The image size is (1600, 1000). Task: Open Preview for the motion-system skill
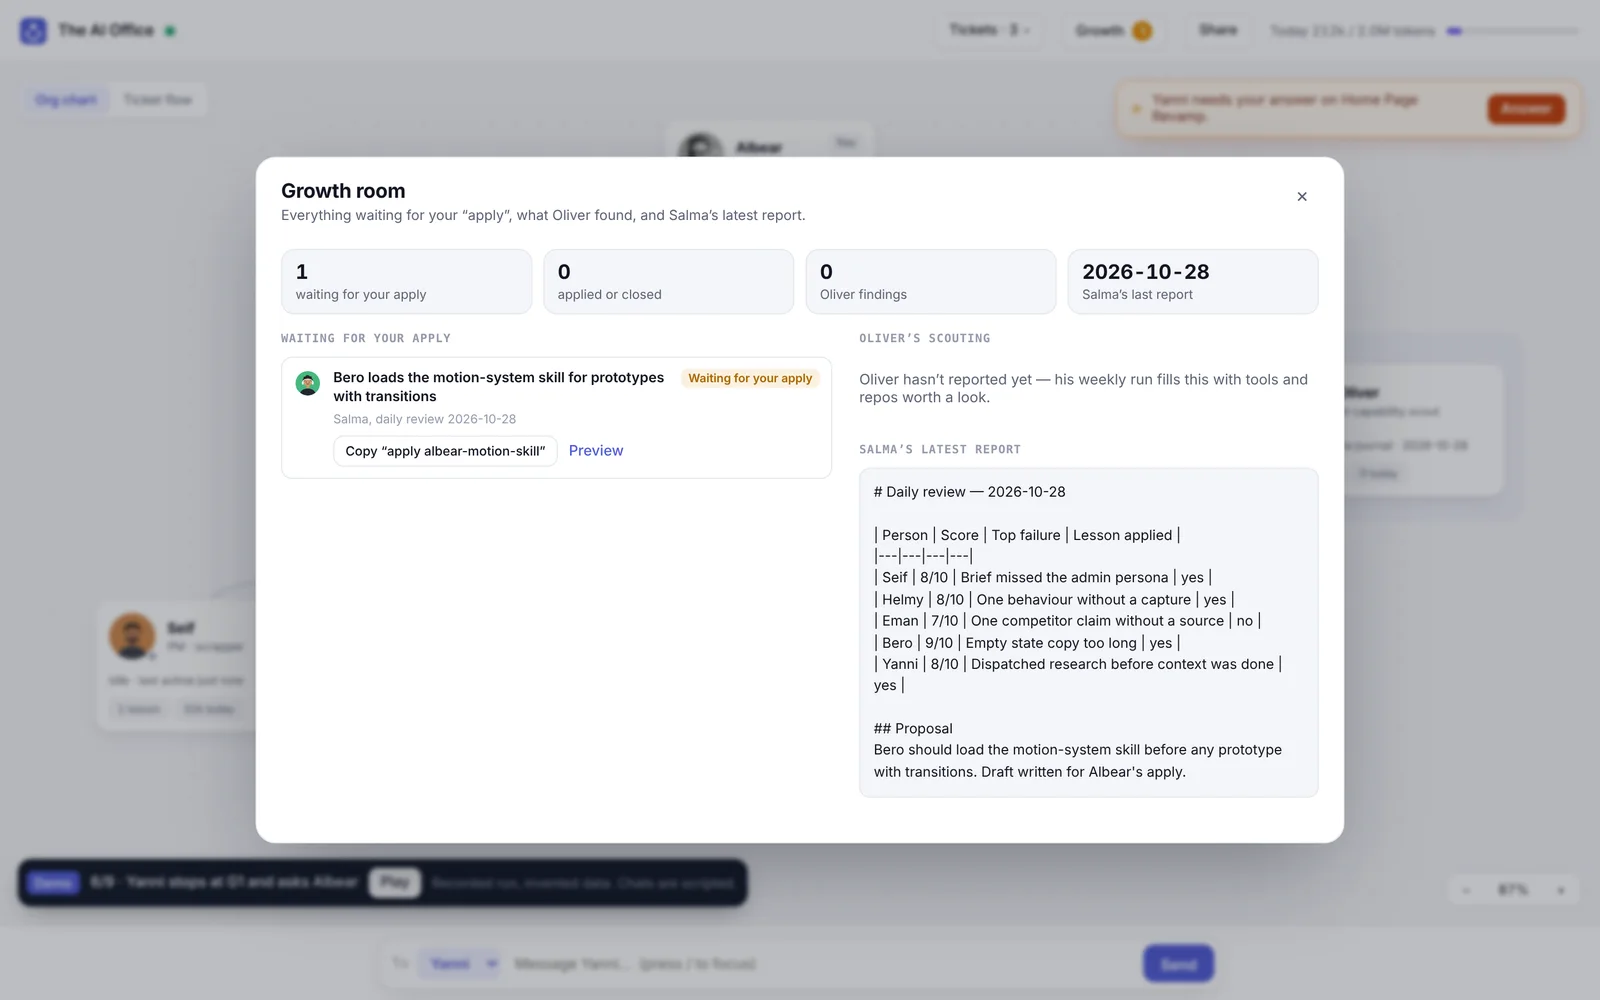tap(596, 451)
